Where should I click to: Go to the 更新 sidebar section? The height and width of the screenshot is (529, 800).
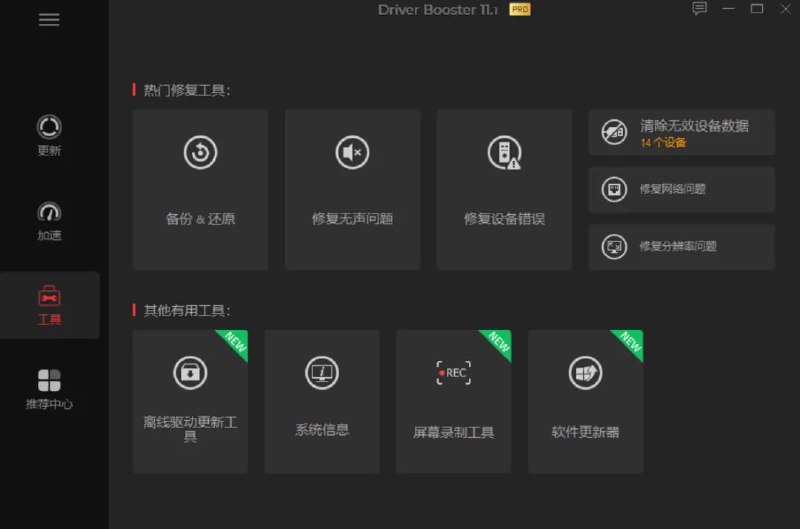(x=49, y=136)
